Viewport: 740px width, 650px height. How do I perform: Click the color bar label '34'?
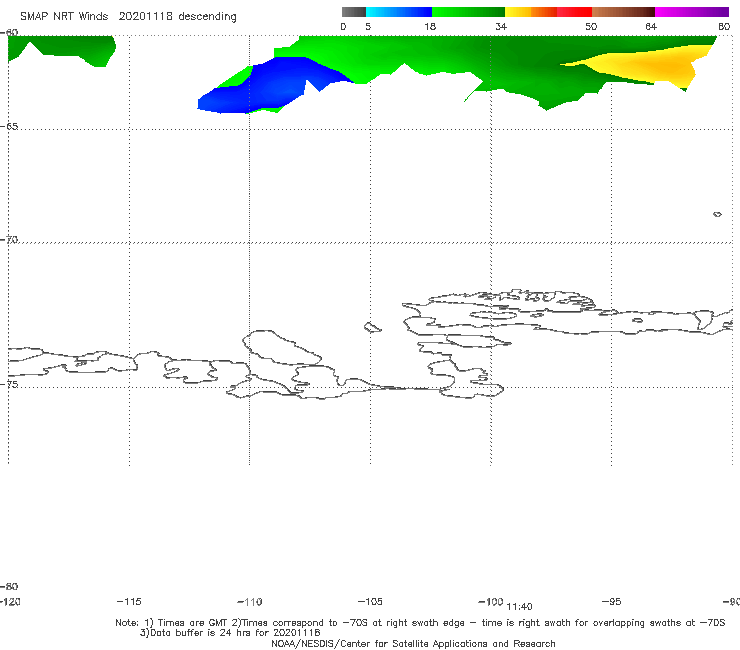point(501,27)
